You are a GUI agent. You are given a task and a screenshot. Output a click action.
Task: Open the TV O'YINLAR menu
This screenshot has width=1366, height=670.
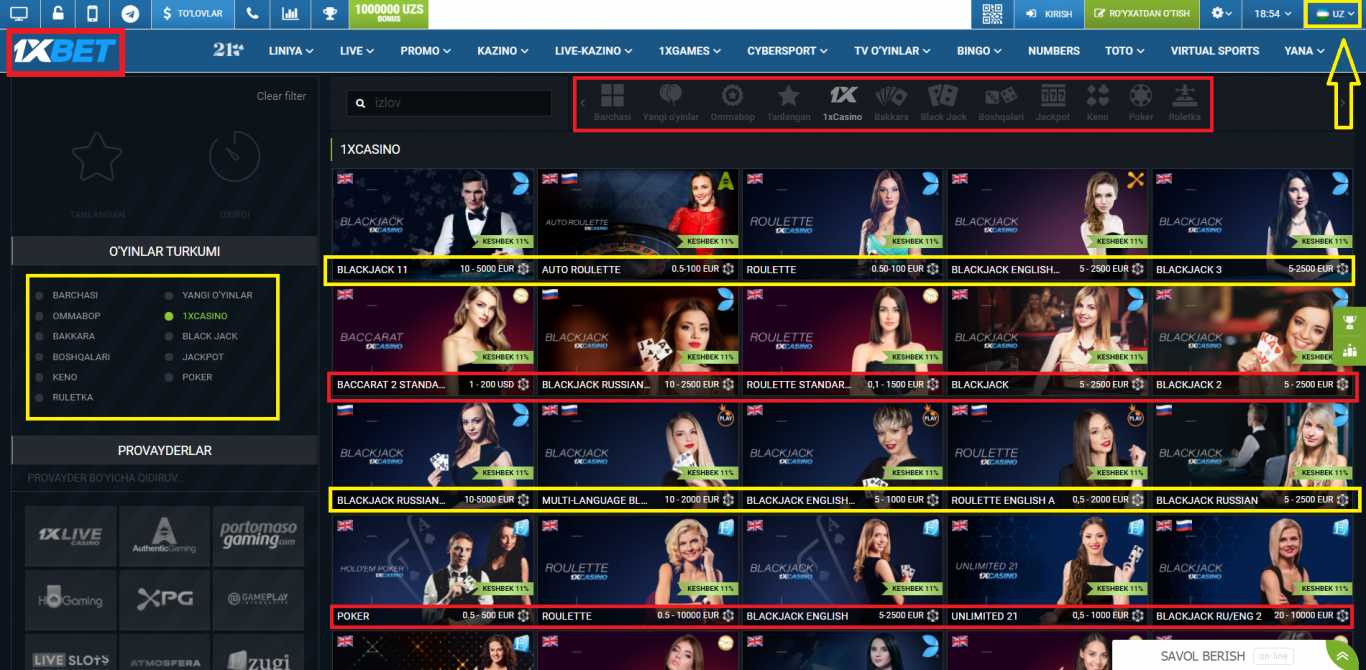[893, 51]
